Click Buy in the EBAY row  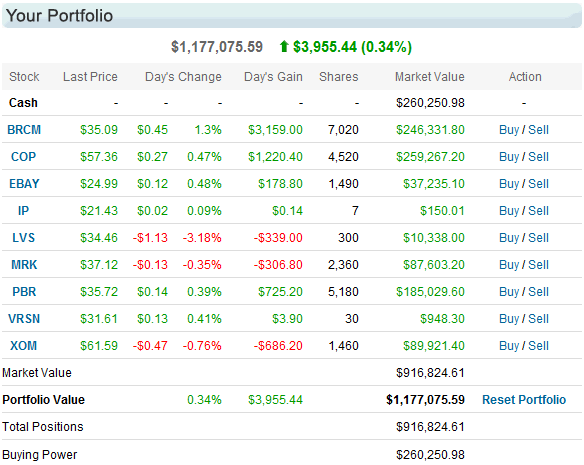(509, 184)
